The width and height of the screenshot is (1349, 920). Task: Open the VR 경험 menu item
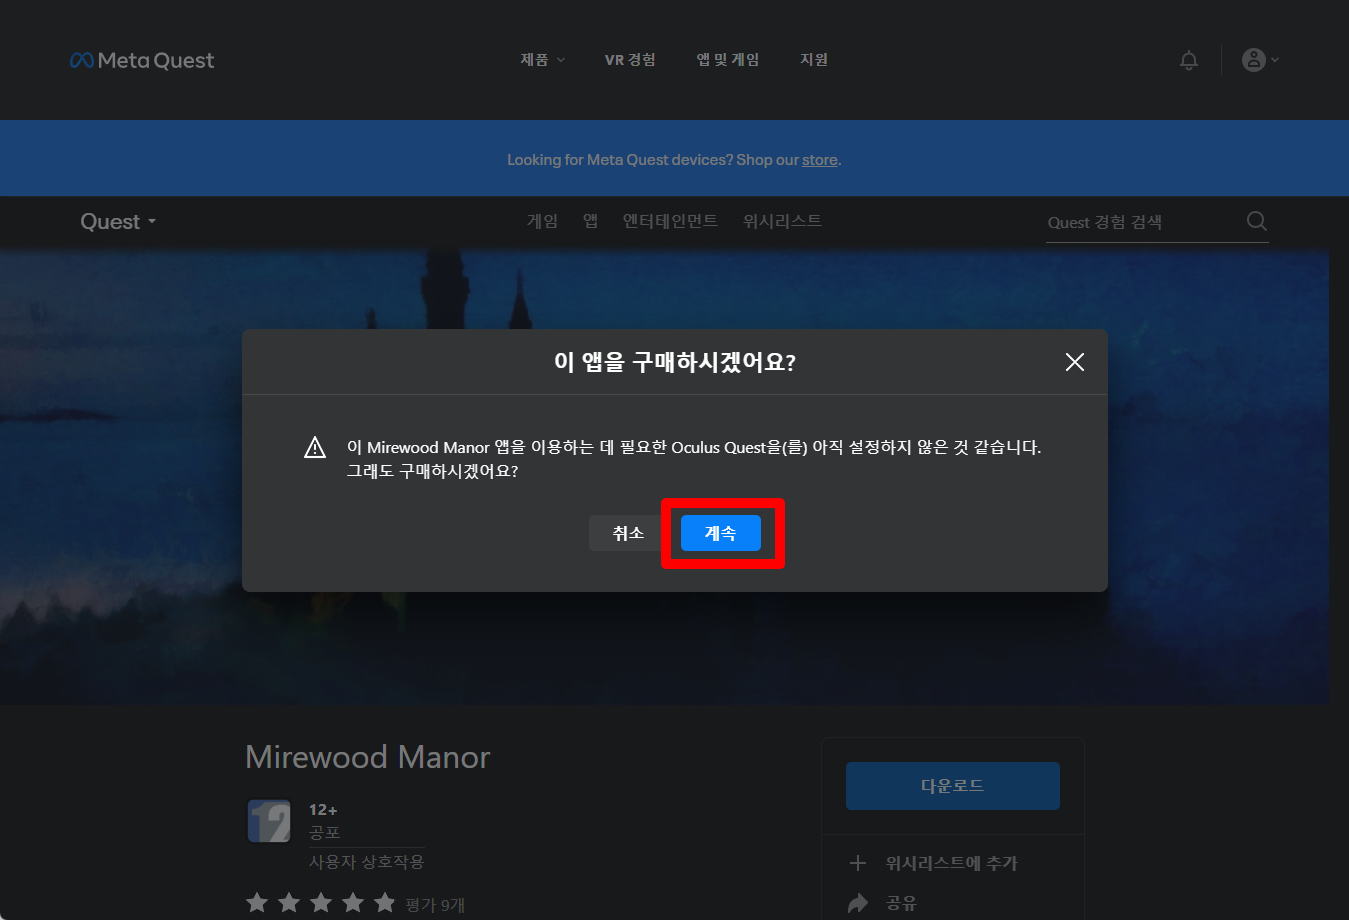coord(630,60)
